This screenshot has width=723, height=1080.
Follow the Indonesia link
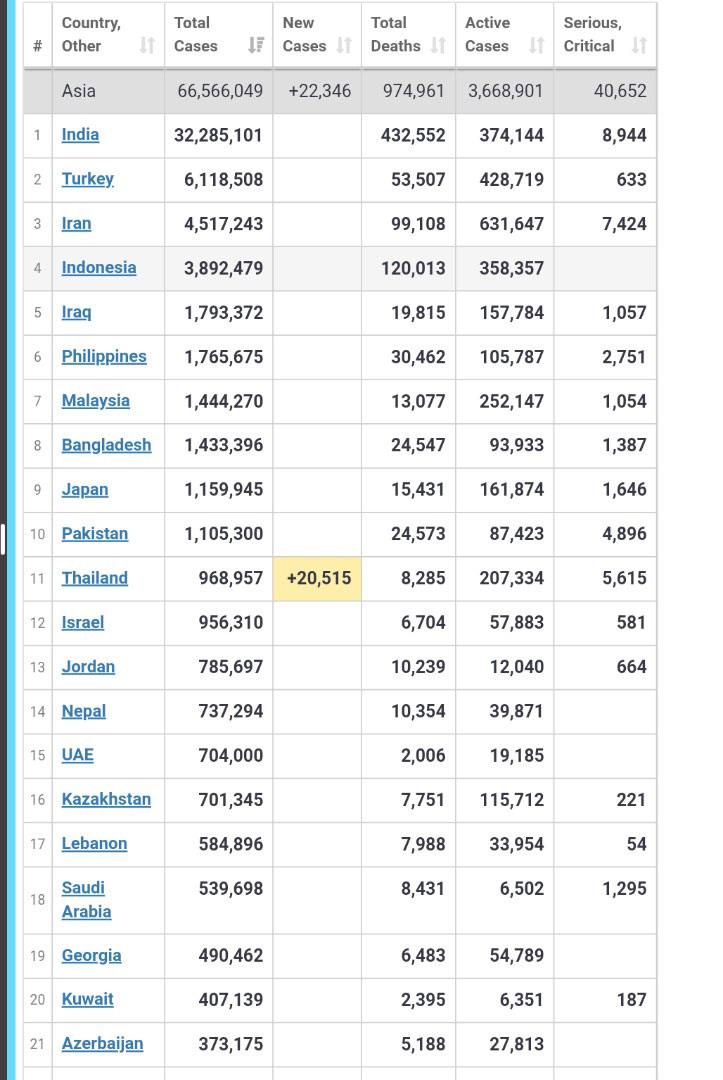tap(98, 267)
